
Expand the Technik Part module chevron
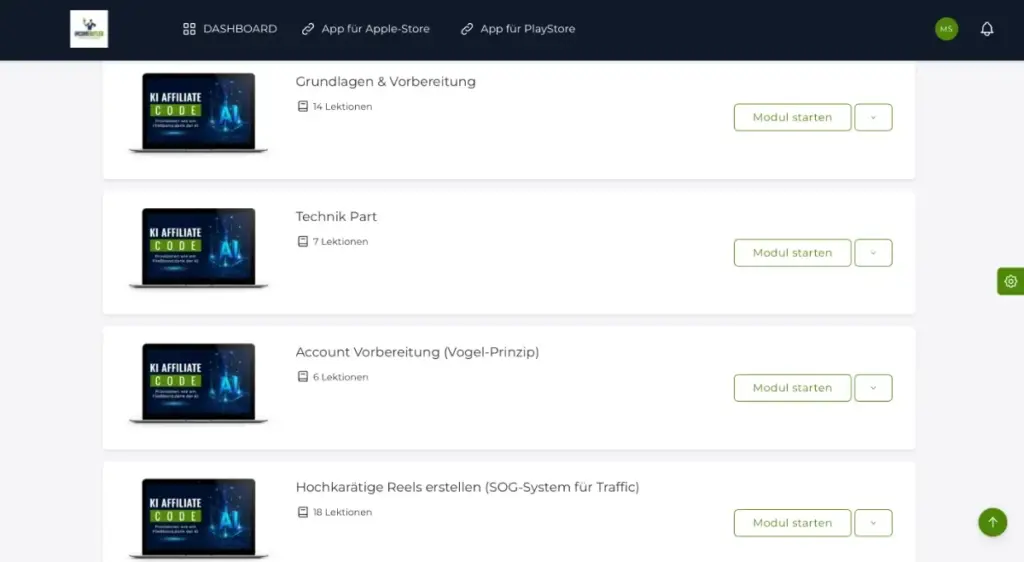coord(873,253)
